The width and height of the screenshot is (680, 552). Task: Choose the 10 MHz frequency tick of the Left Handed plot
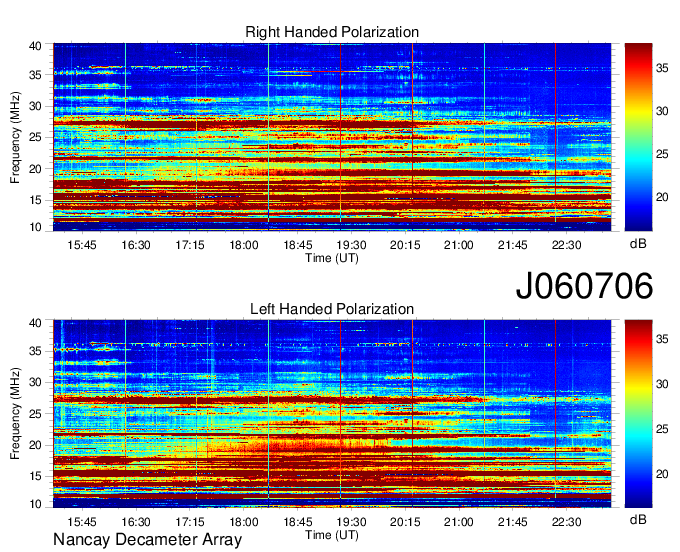click(35, 504)
